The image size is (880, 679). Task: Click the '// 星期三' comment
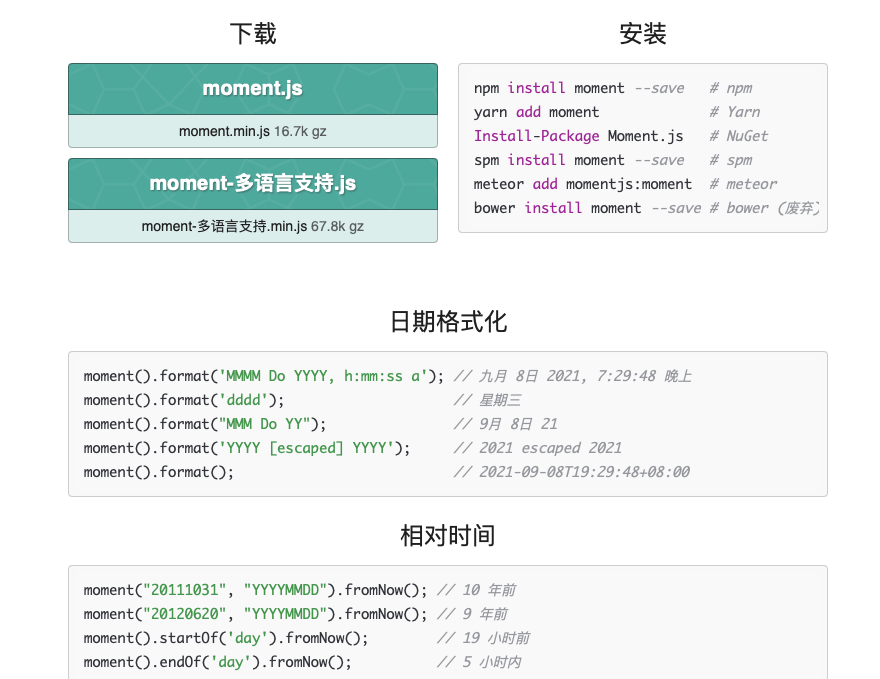487,400
